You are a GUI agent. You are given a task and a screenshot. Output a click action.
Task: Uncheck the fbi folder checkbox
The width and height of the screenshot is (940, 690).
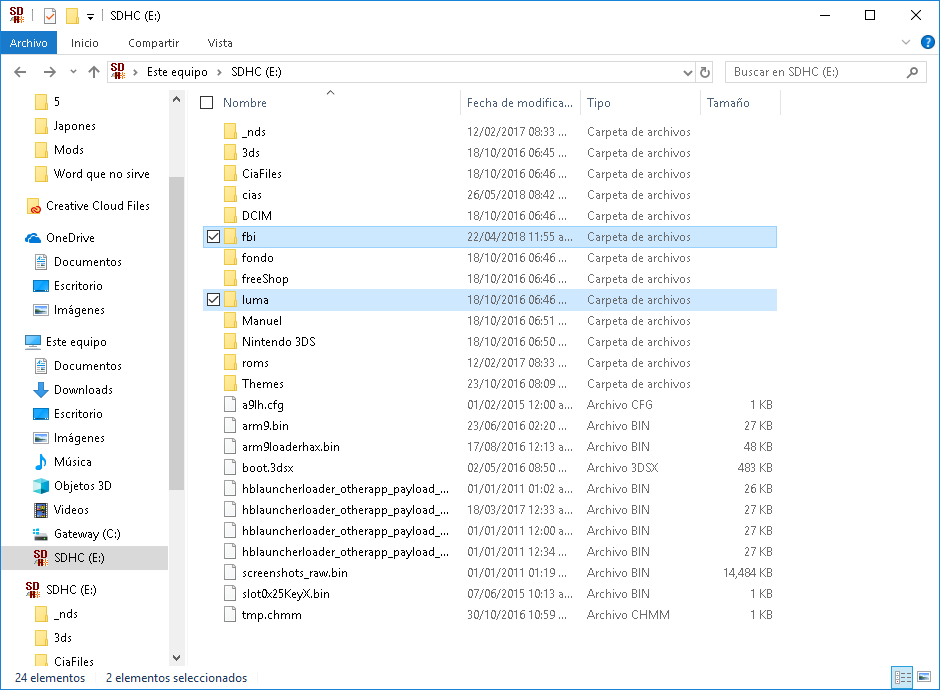(x=213, y=237)
